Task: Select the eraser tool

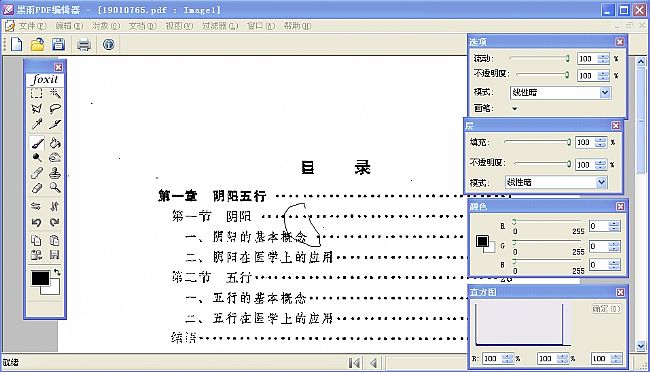Action: (37, 188)
